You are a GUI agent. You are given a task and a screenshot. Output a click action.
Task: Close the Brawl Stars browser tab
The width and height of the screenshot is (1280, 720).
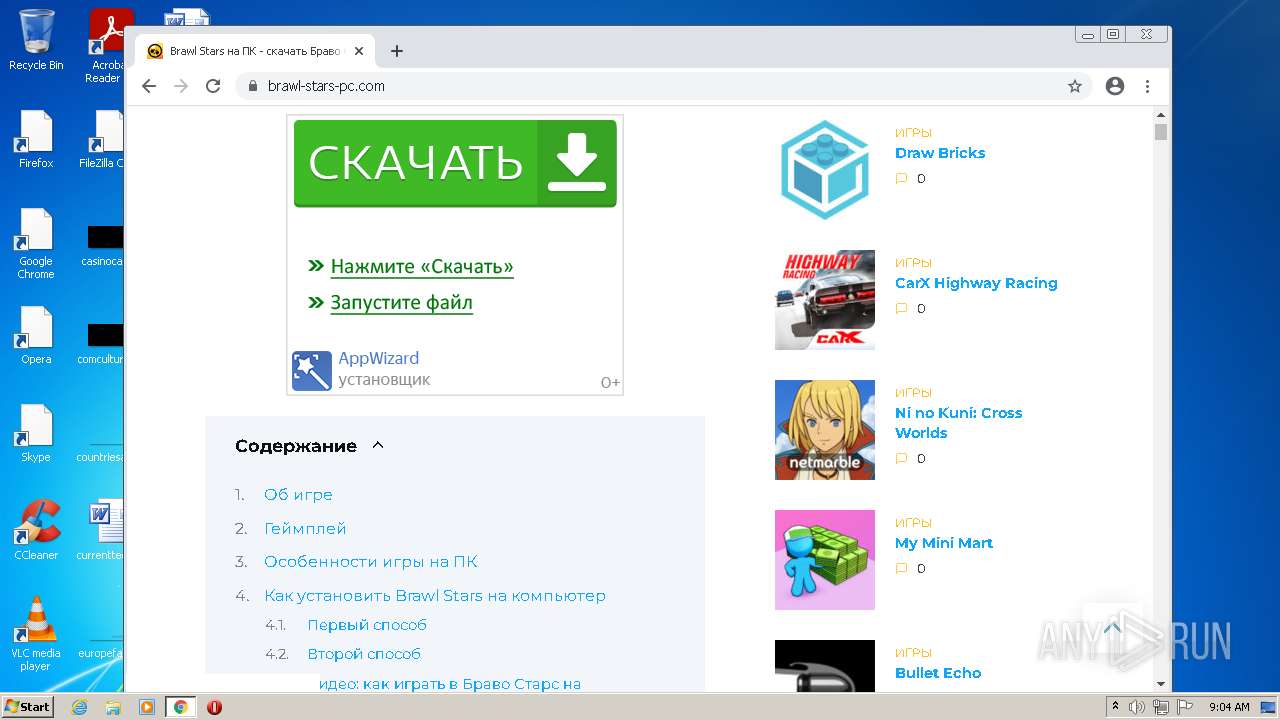pyautogui.click(x=359, y=51)
